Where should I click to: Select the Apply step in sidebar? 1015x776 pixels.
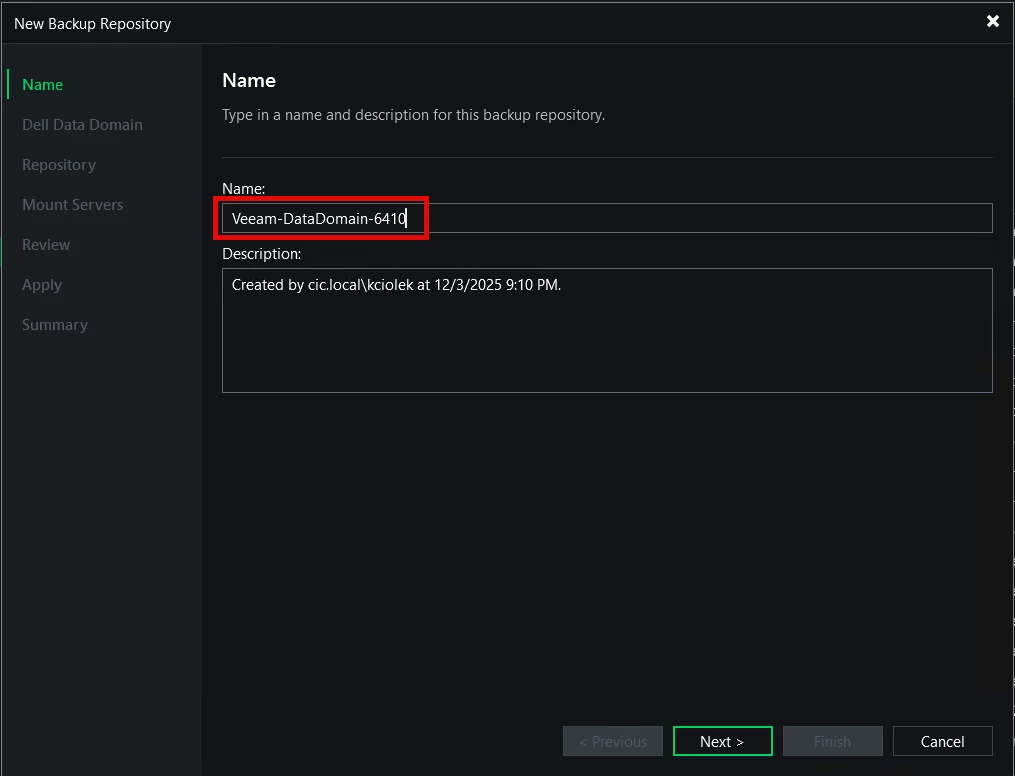[42, 285]
